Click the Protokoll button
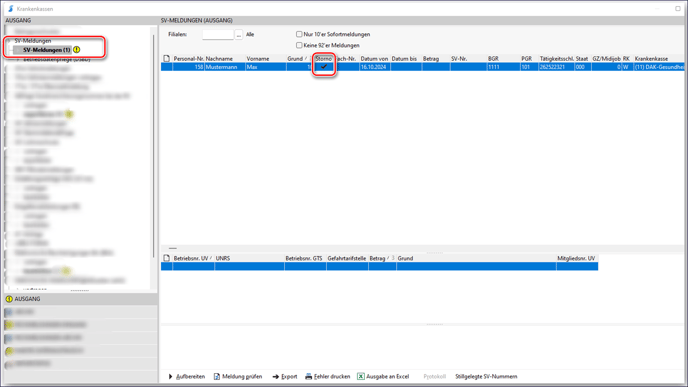The width and height of the screenshot is (688, 387). pyautogui.click(x=434, y=376)
